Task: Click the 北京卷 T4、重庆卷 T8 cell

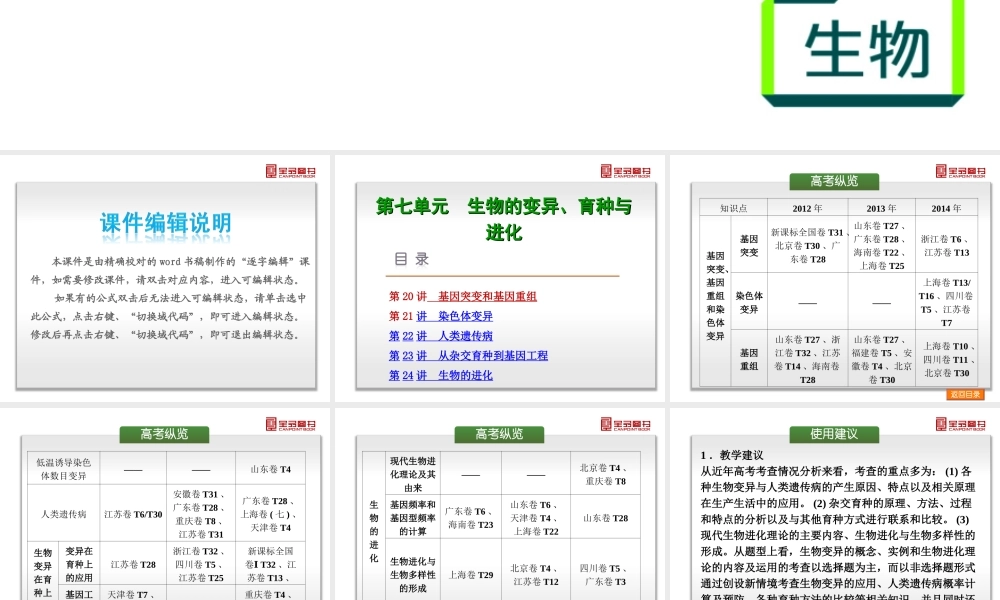Action: pos(605,474)
